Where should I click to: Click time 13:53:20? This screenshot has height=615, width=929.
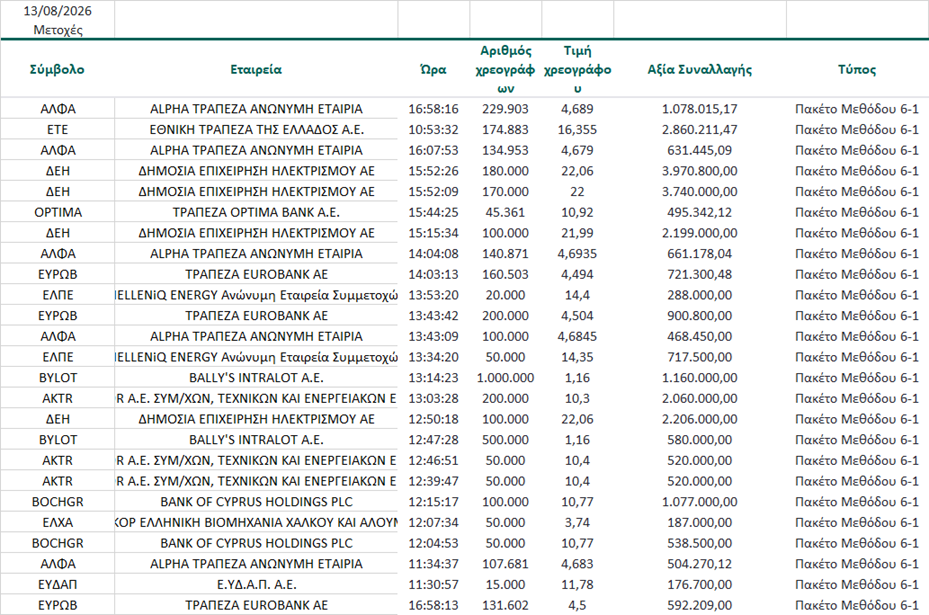pos(434,295)
